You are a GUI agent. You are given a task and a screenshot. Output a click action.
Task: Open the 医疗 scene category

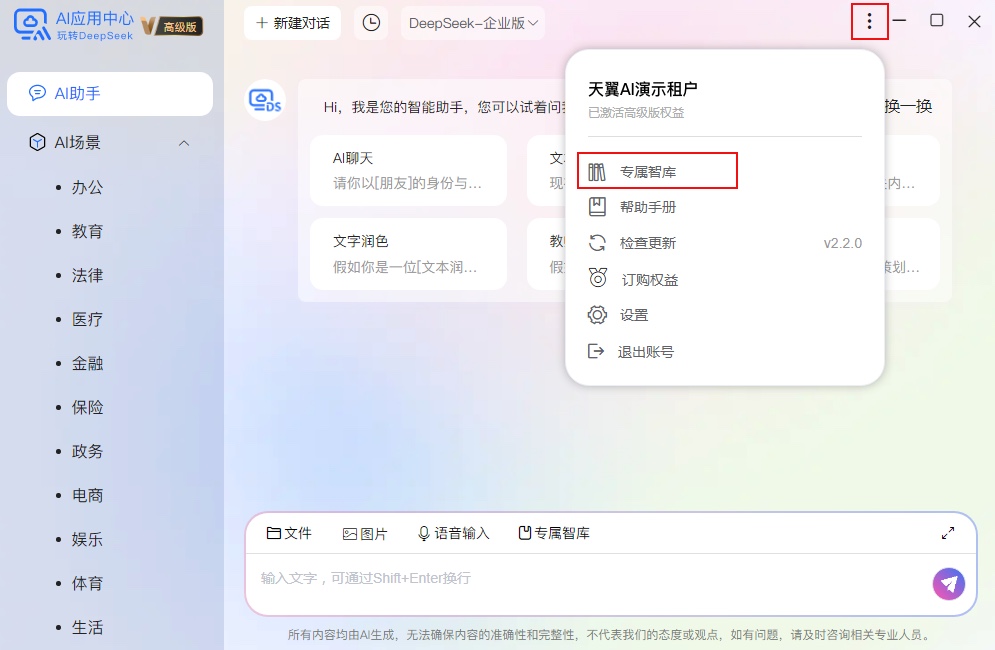click(x=88, y=319)
